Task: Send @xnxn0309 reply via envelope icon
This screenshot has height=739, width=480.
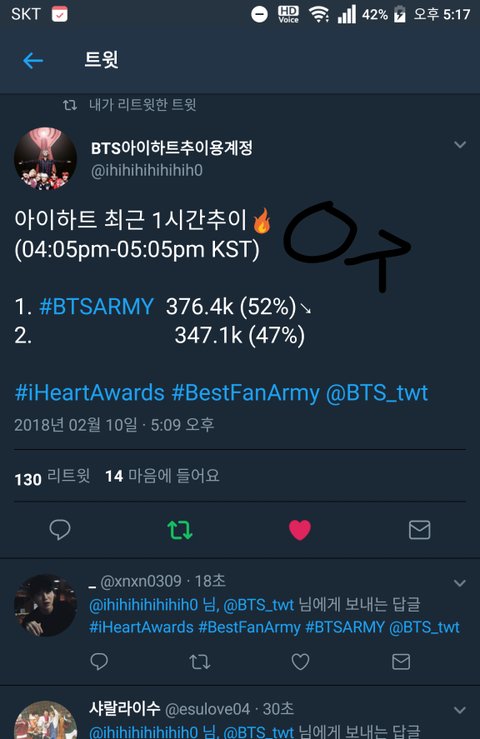Action: 401,662
